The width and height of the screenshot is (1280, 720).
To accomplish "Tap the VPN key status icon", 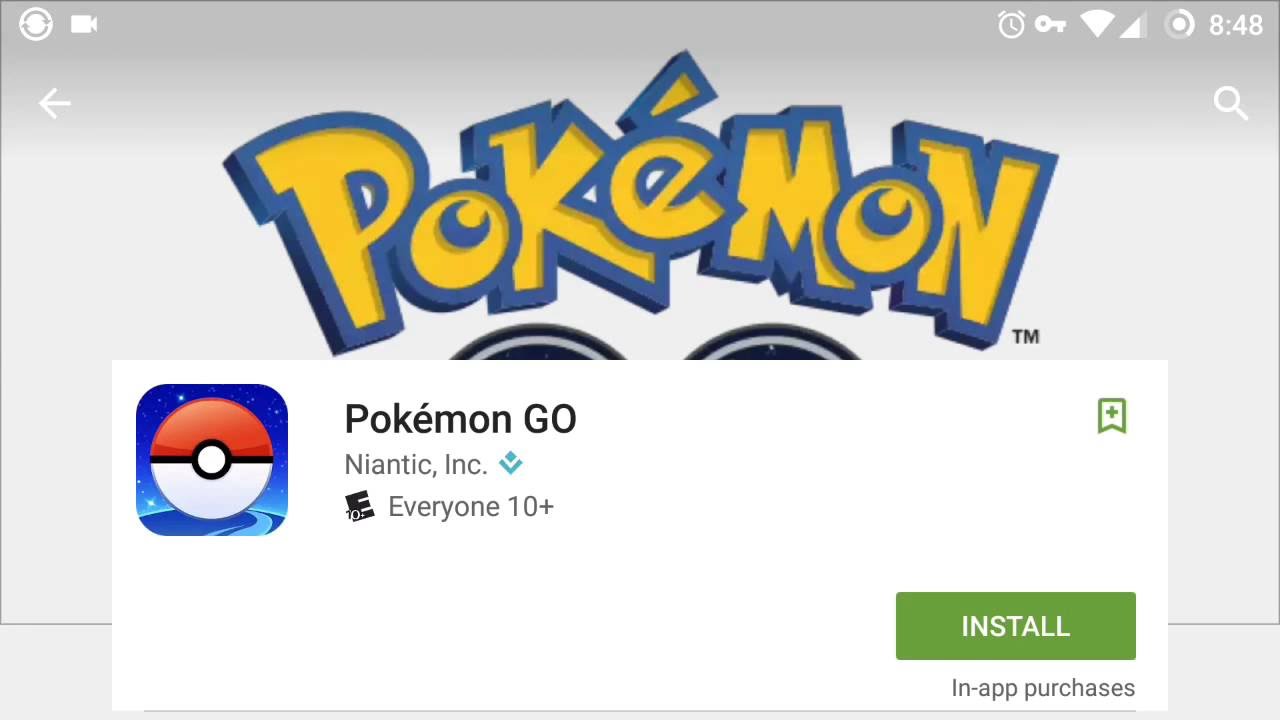I will 1050,25.
